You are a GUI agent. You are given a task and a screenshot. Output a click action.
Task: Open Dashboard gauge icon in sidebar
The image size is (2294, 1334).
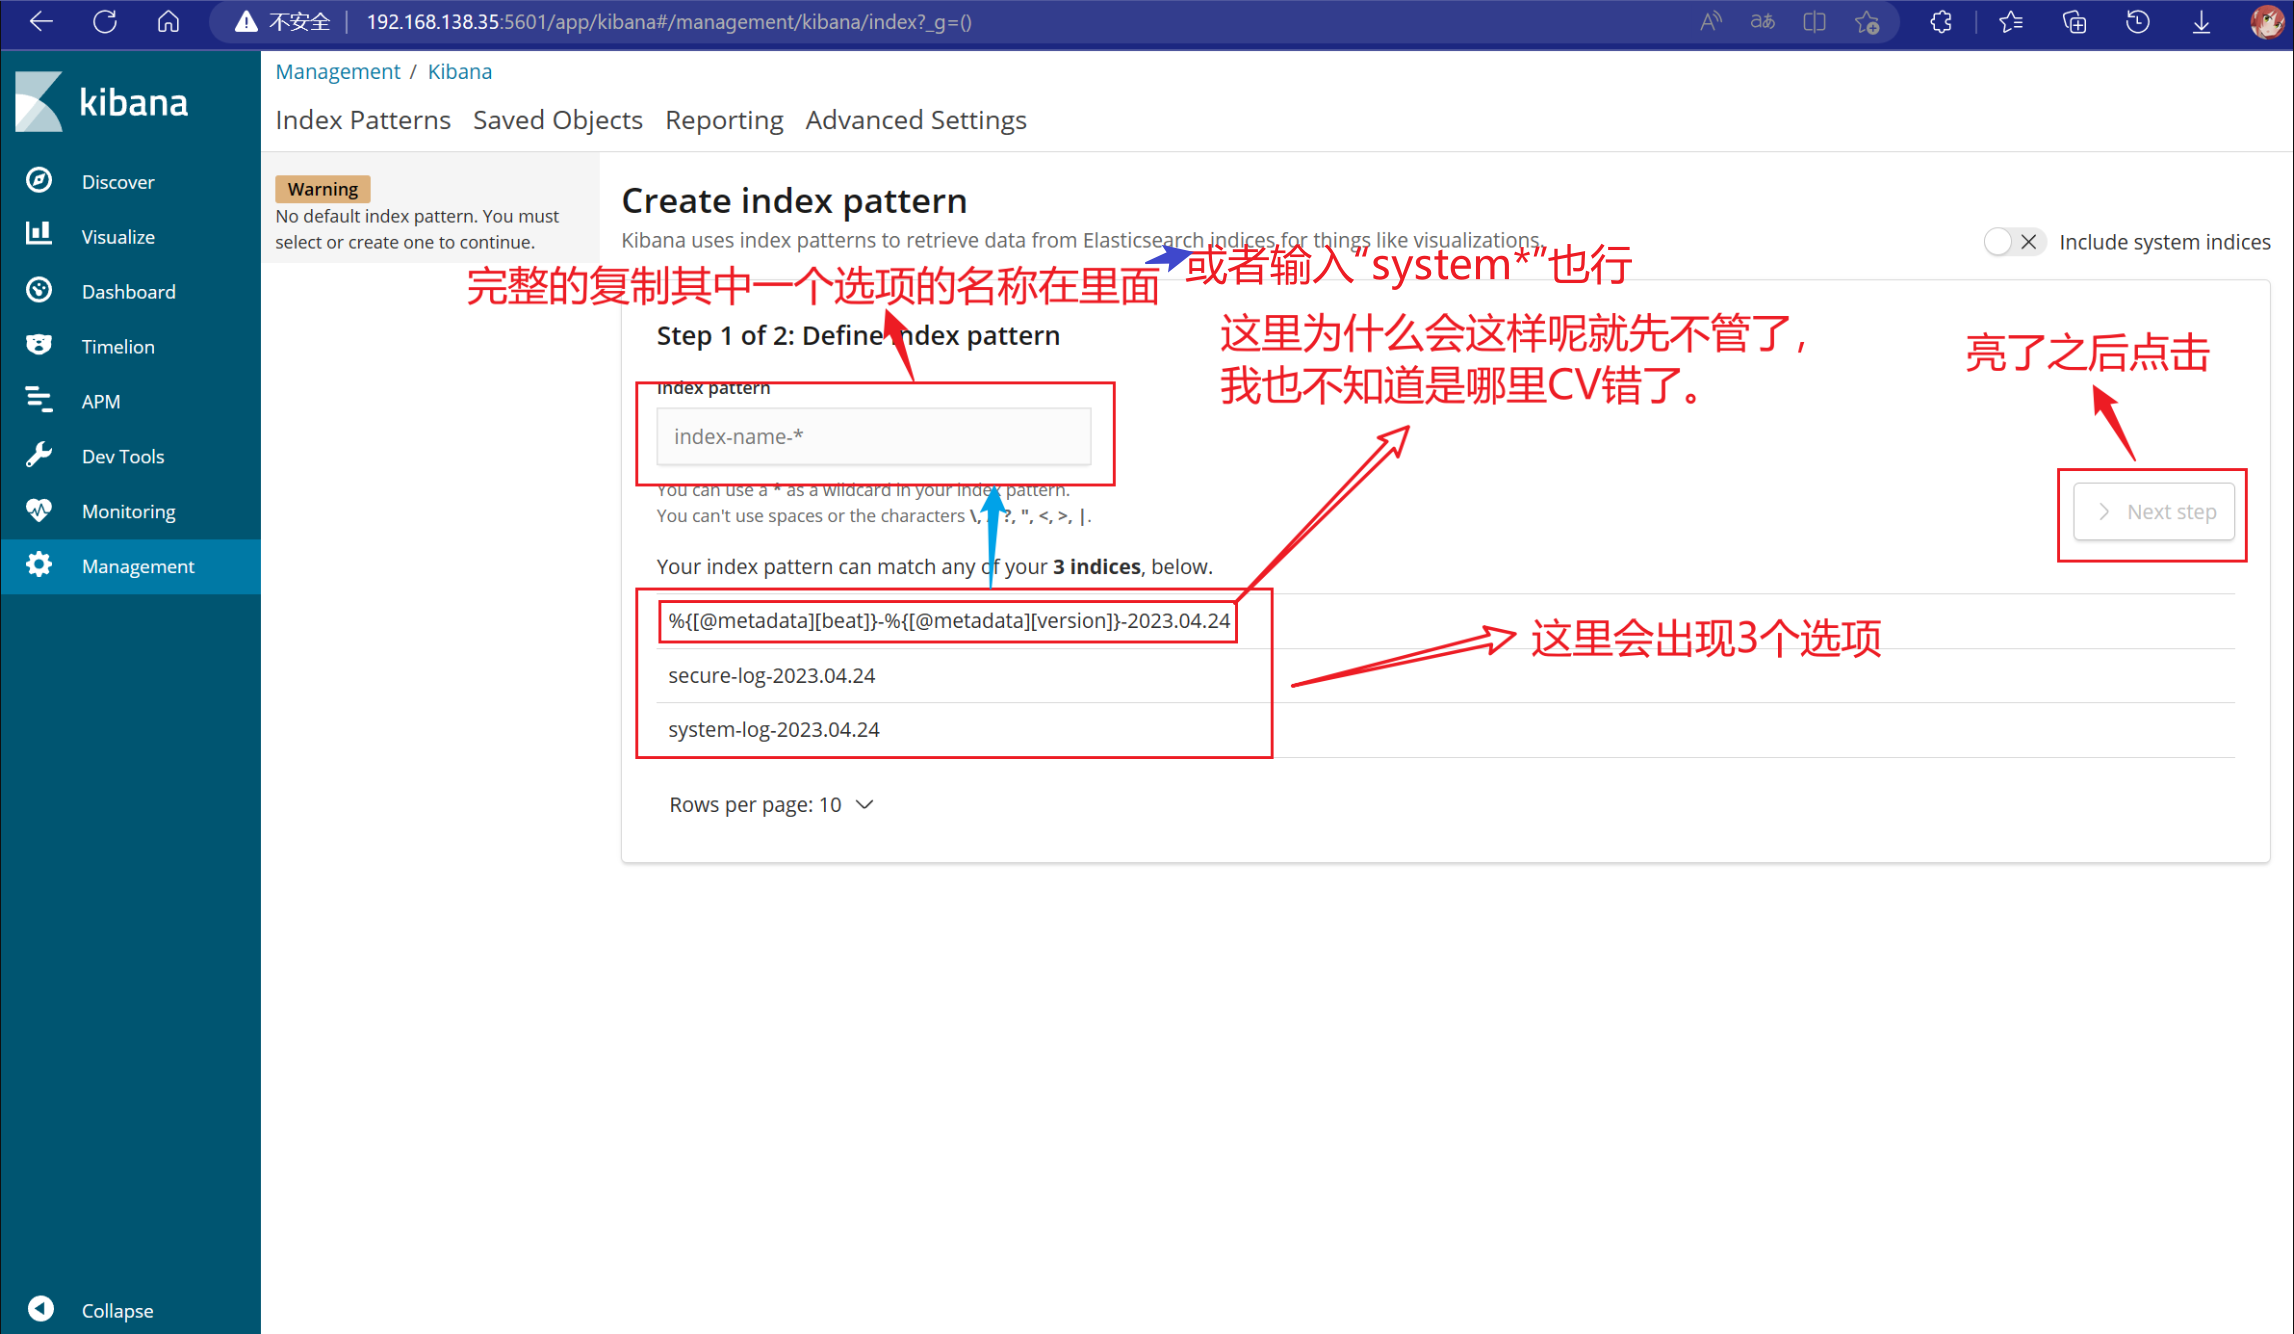39,290
